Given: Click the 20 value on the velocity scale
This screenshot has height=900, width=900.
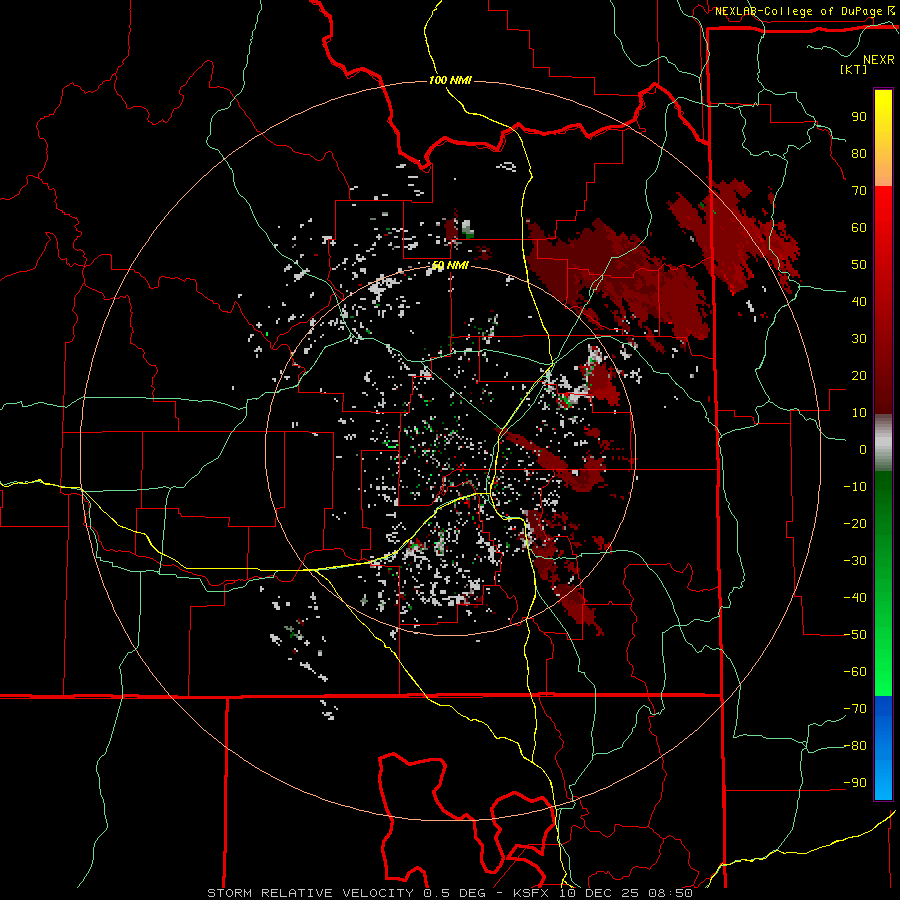Looking at the screenshot, I should pyautogui.click(x=859, y=376).
